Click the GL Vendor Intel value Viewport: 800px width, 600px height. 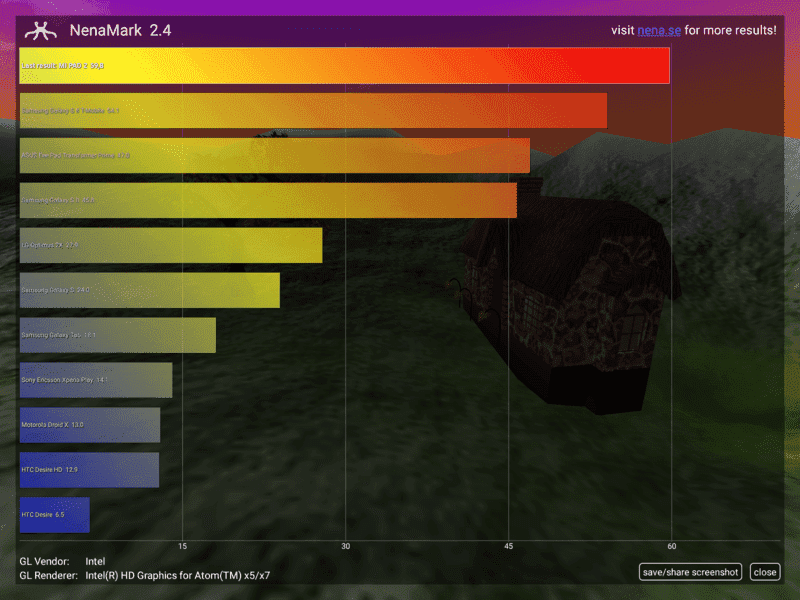pos(95,561)
